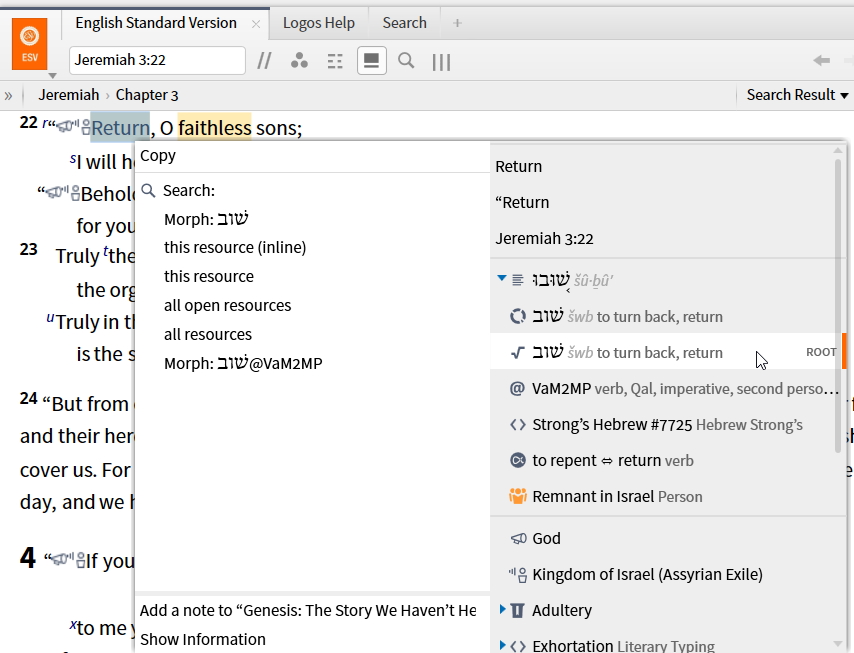Click the Exhortation angle-brackets icon
The height and width of the screenshot is (653, 854).
click(518, 646)
